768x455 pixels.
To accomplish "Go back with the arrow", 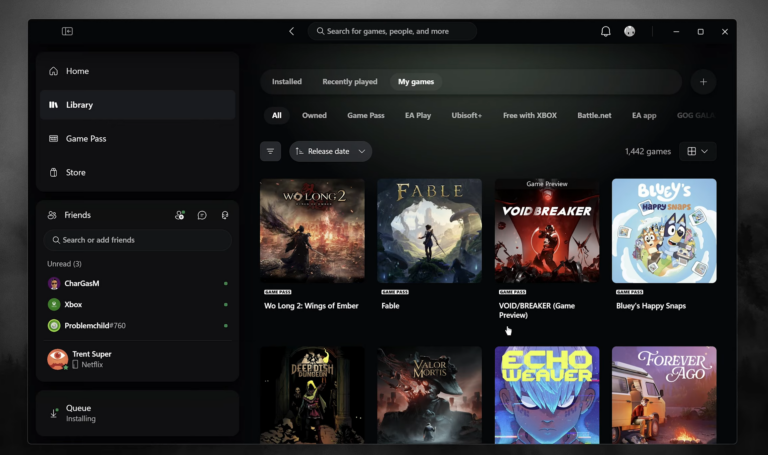I will click(291, 31).
